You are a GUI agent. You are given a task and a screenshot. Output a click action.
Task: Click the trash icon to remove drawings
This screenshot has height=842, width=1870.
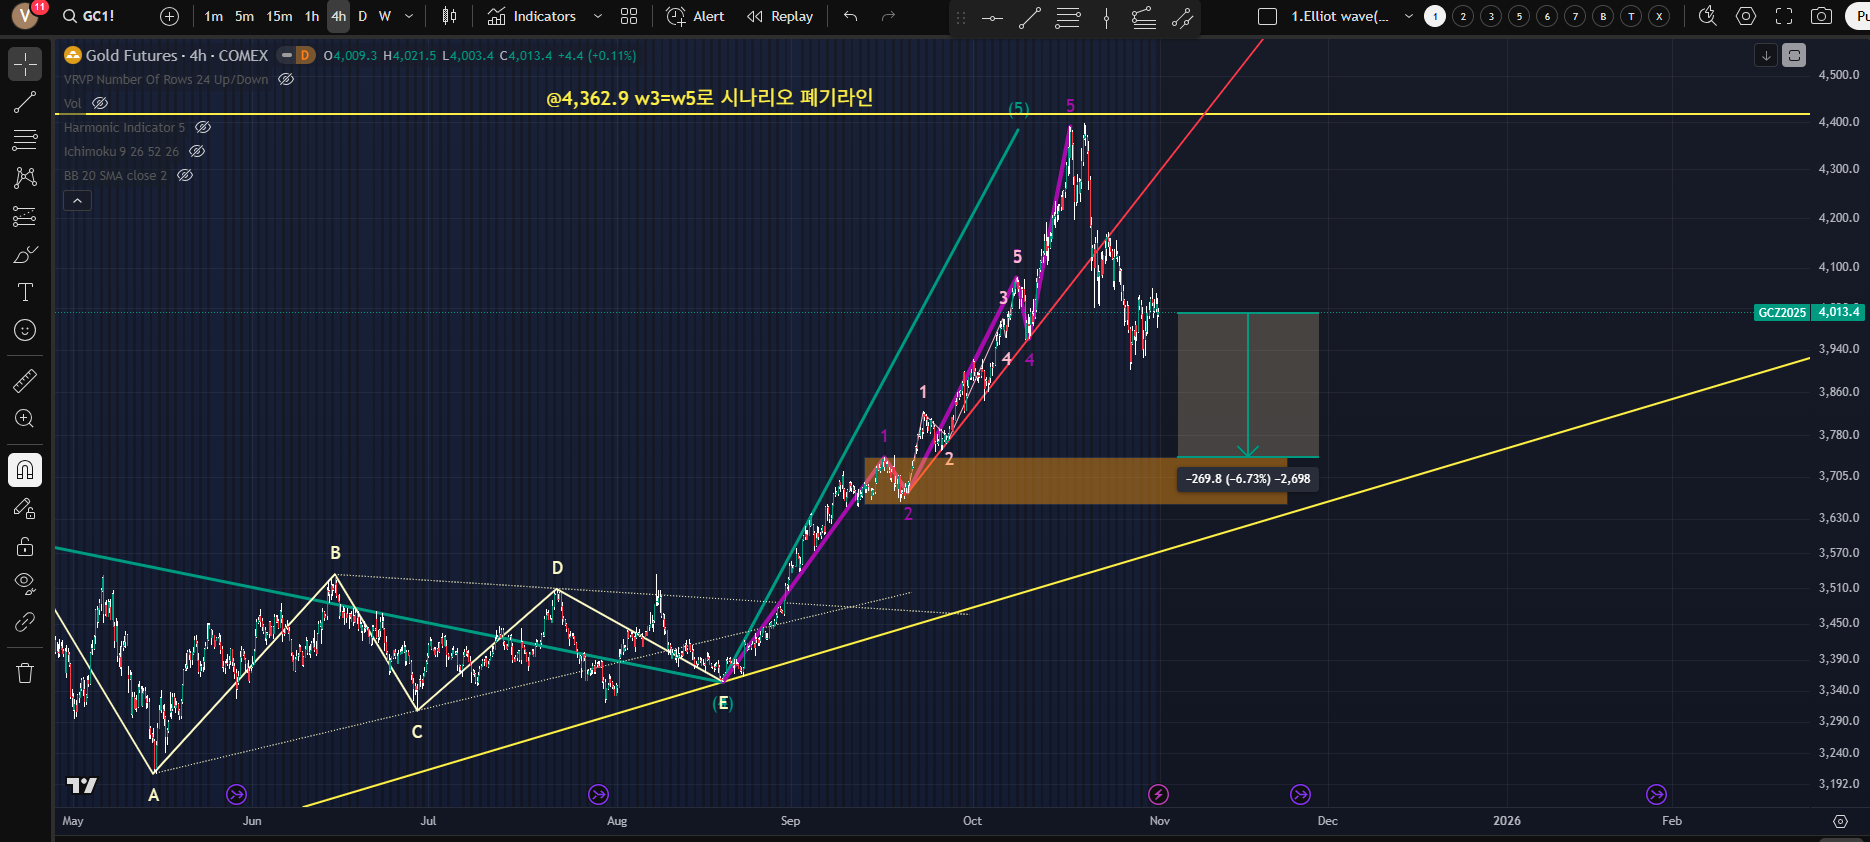pos(25,673)
